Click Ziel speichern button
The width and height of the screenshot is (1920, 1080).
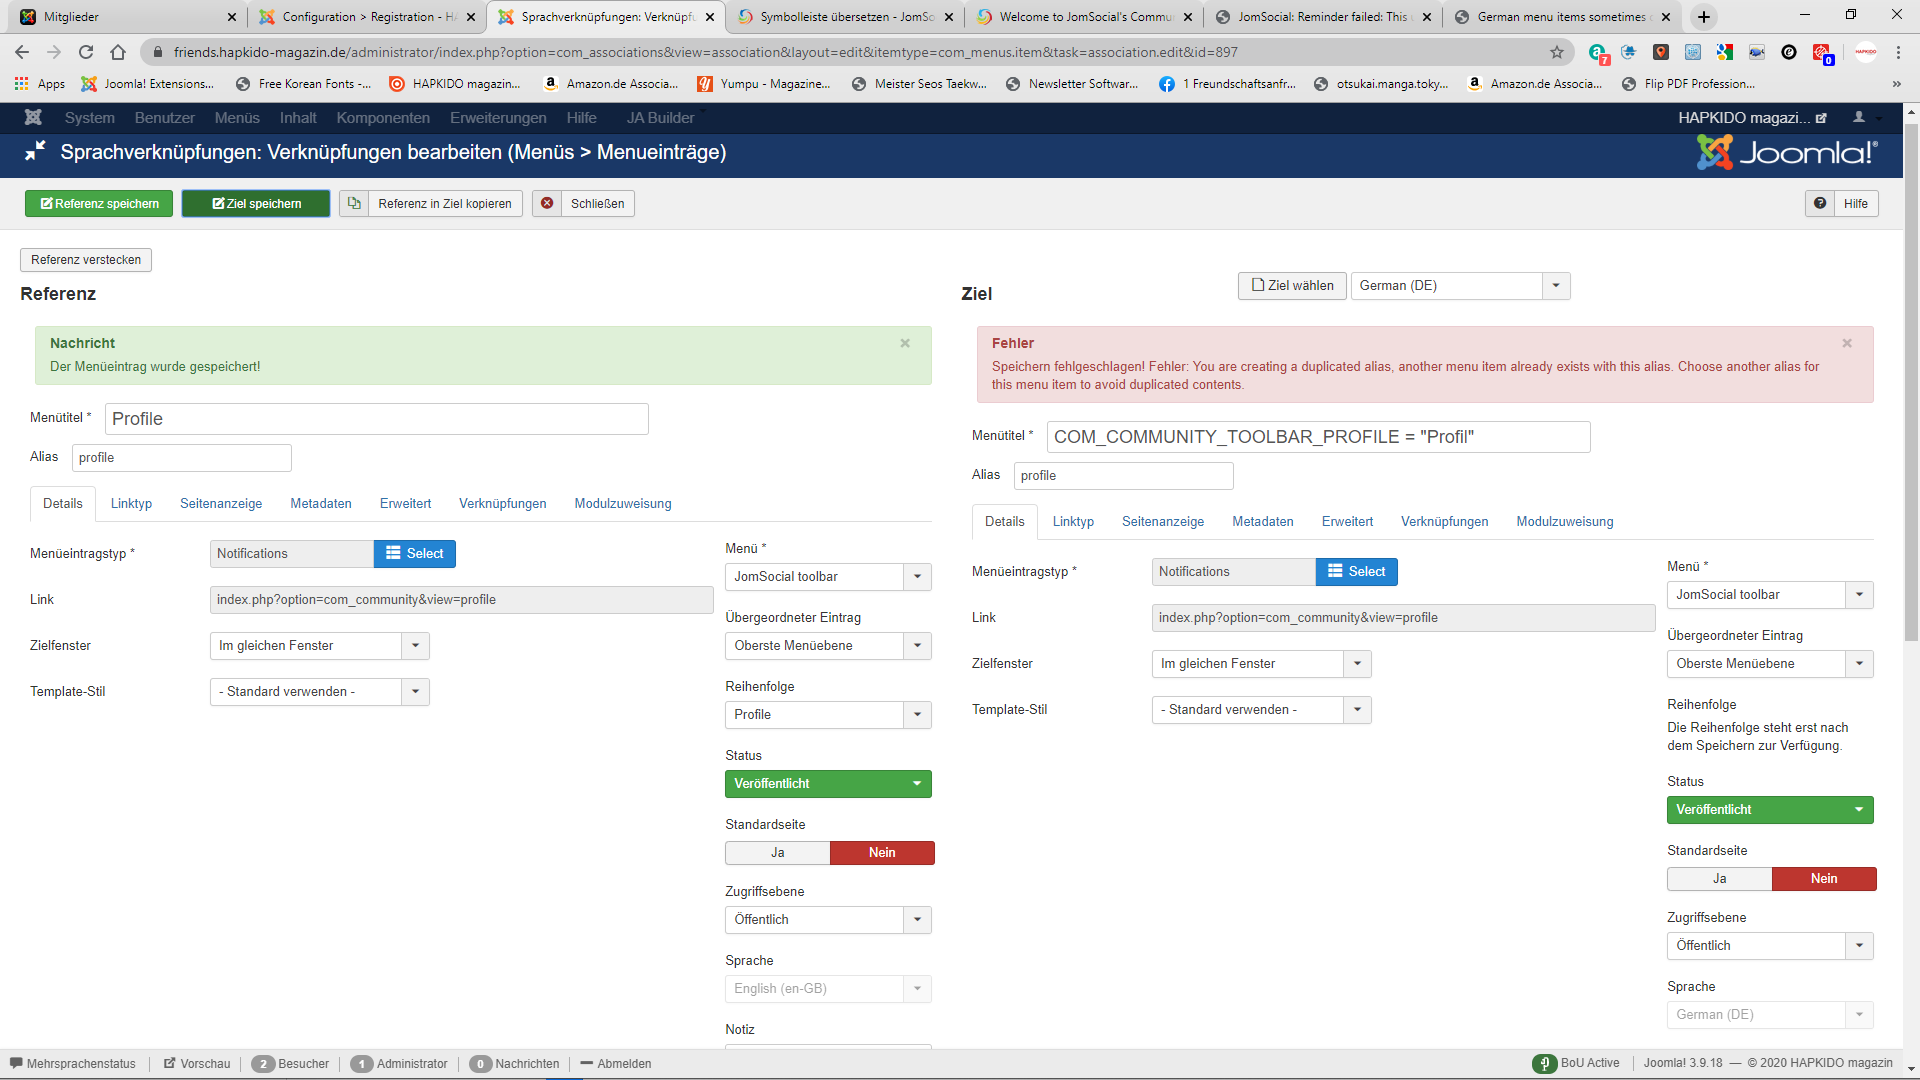(256, 204)
